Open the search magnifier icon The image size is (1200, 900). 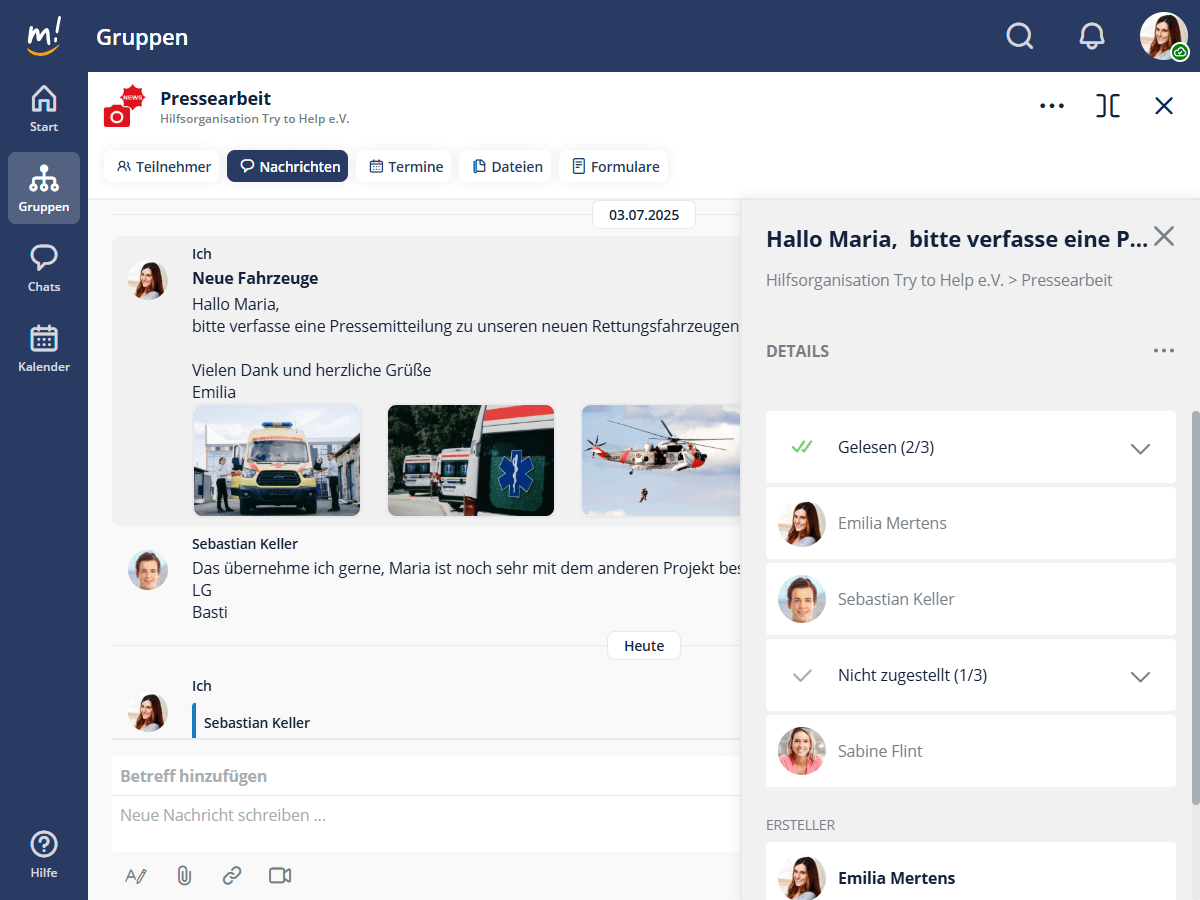tap(1019, 36)
